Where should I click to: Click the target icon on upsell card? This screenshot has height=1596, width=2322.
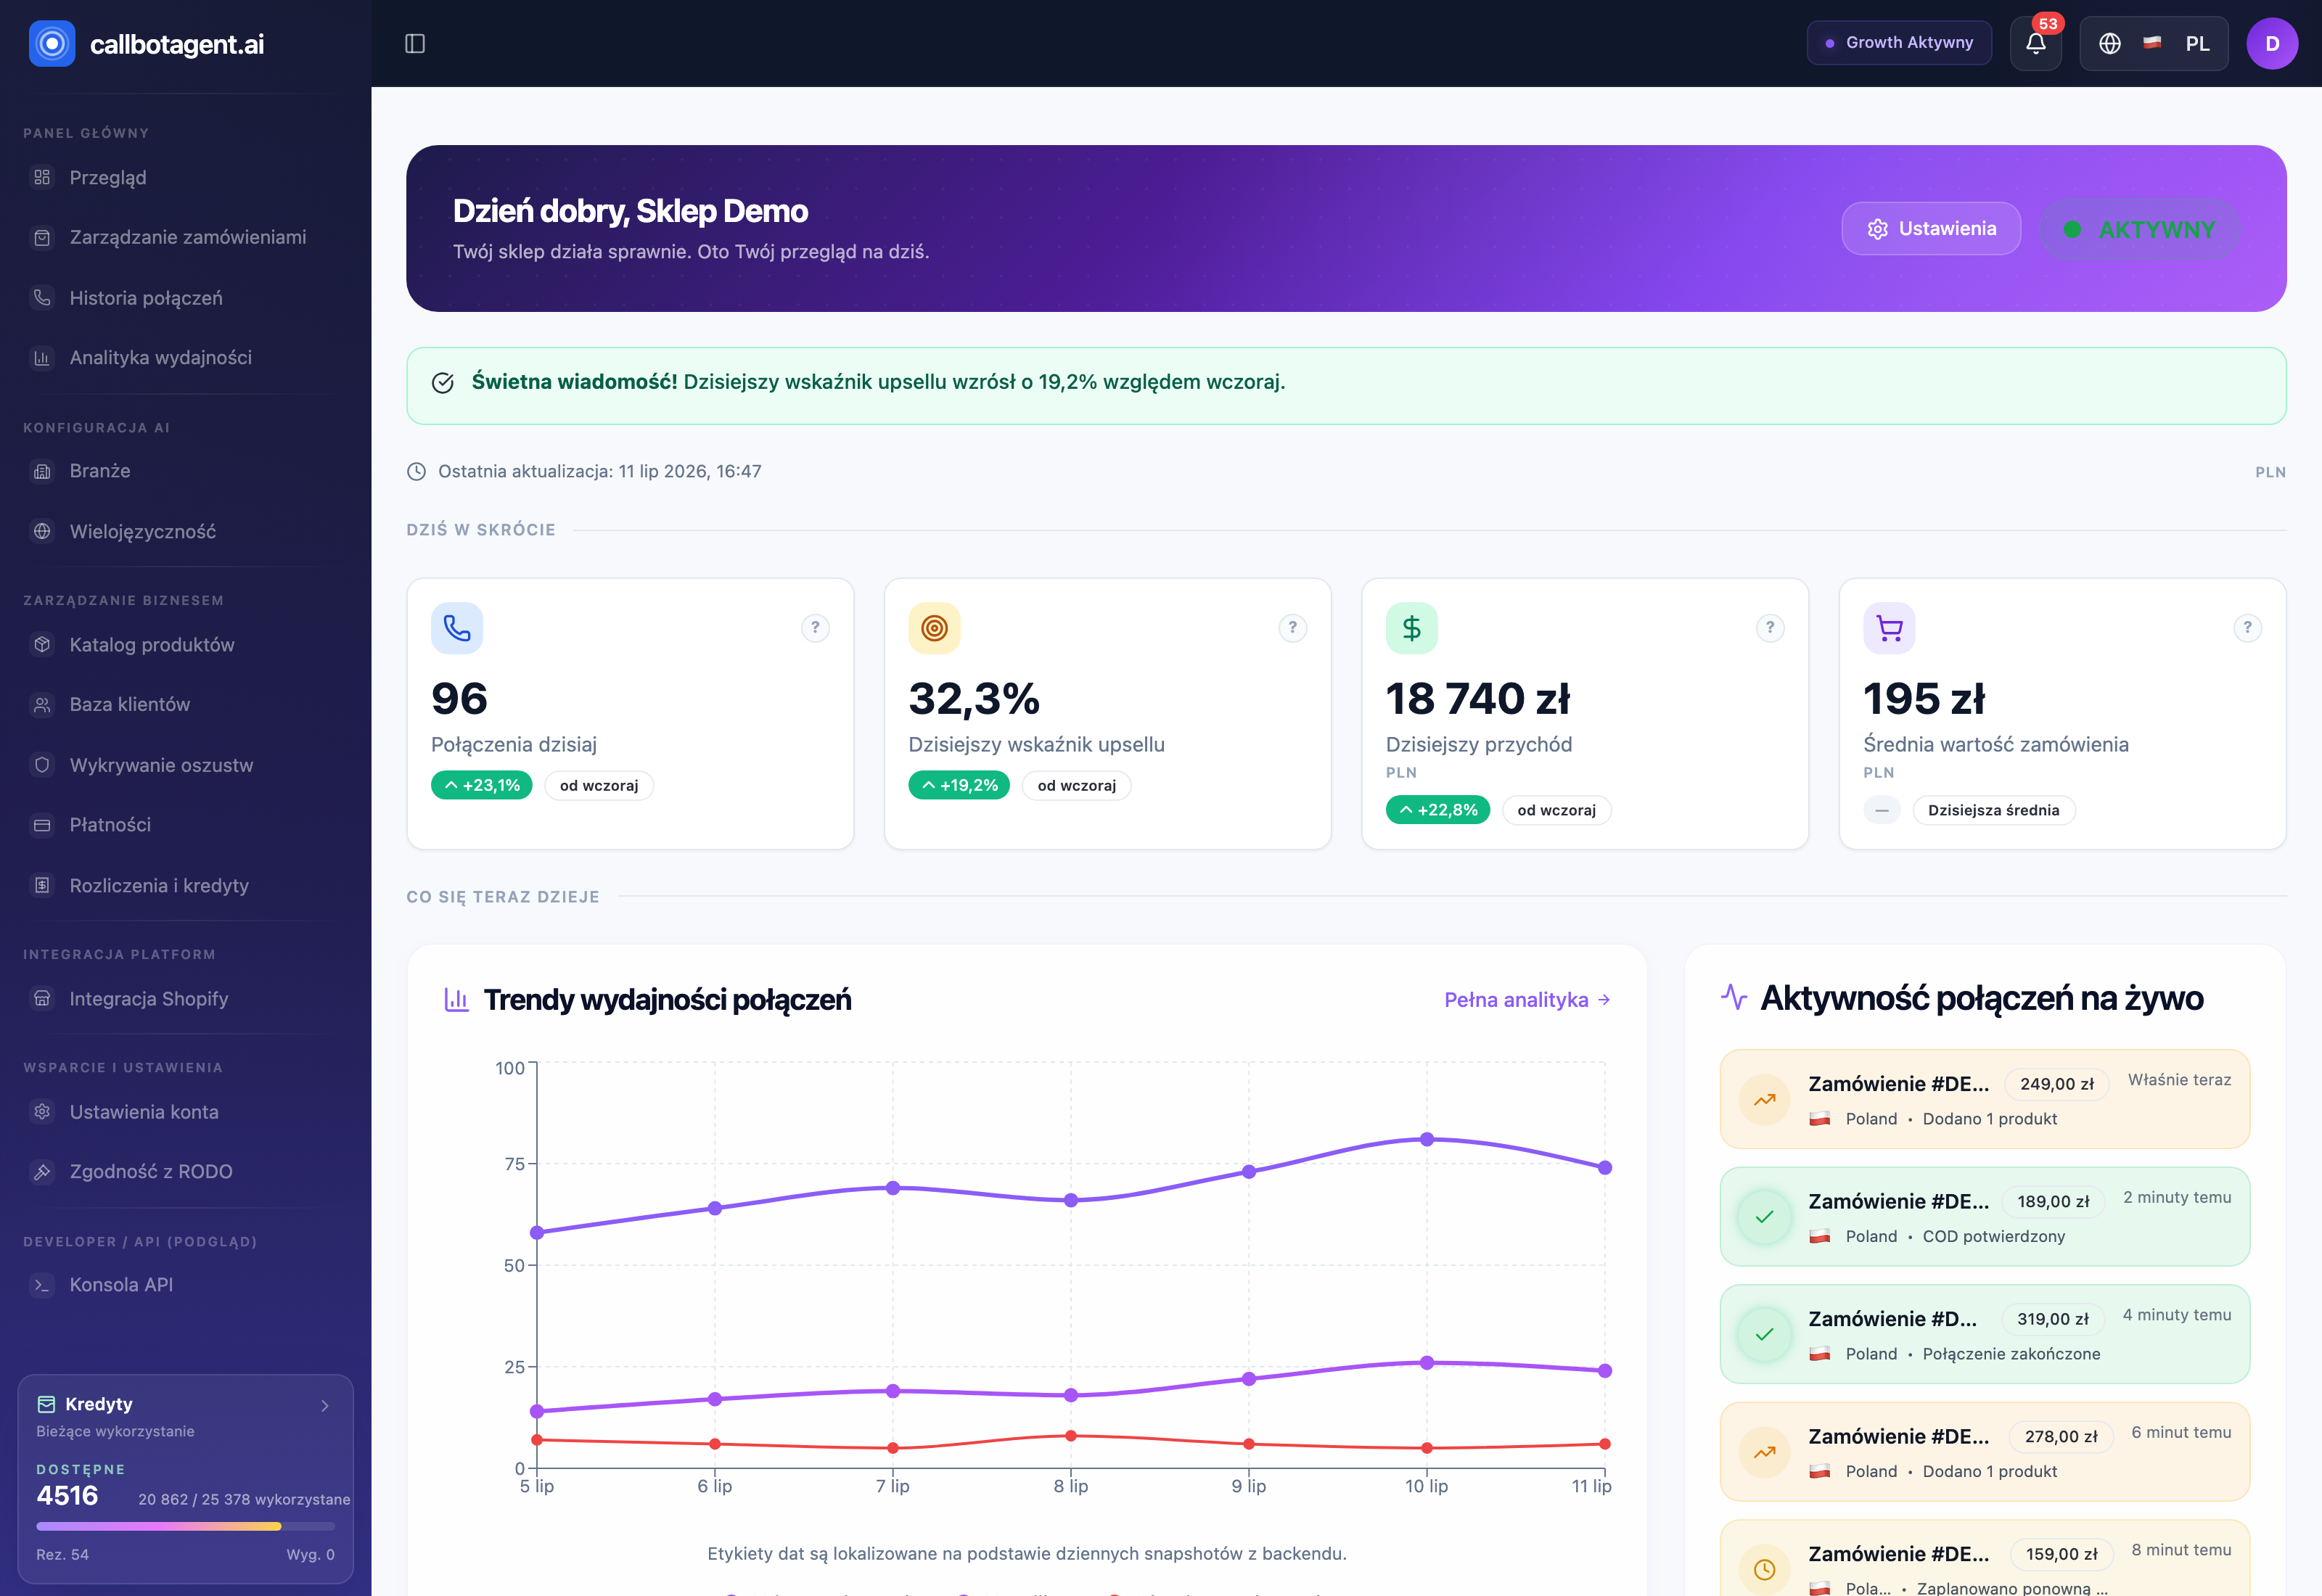coord(934,628)
